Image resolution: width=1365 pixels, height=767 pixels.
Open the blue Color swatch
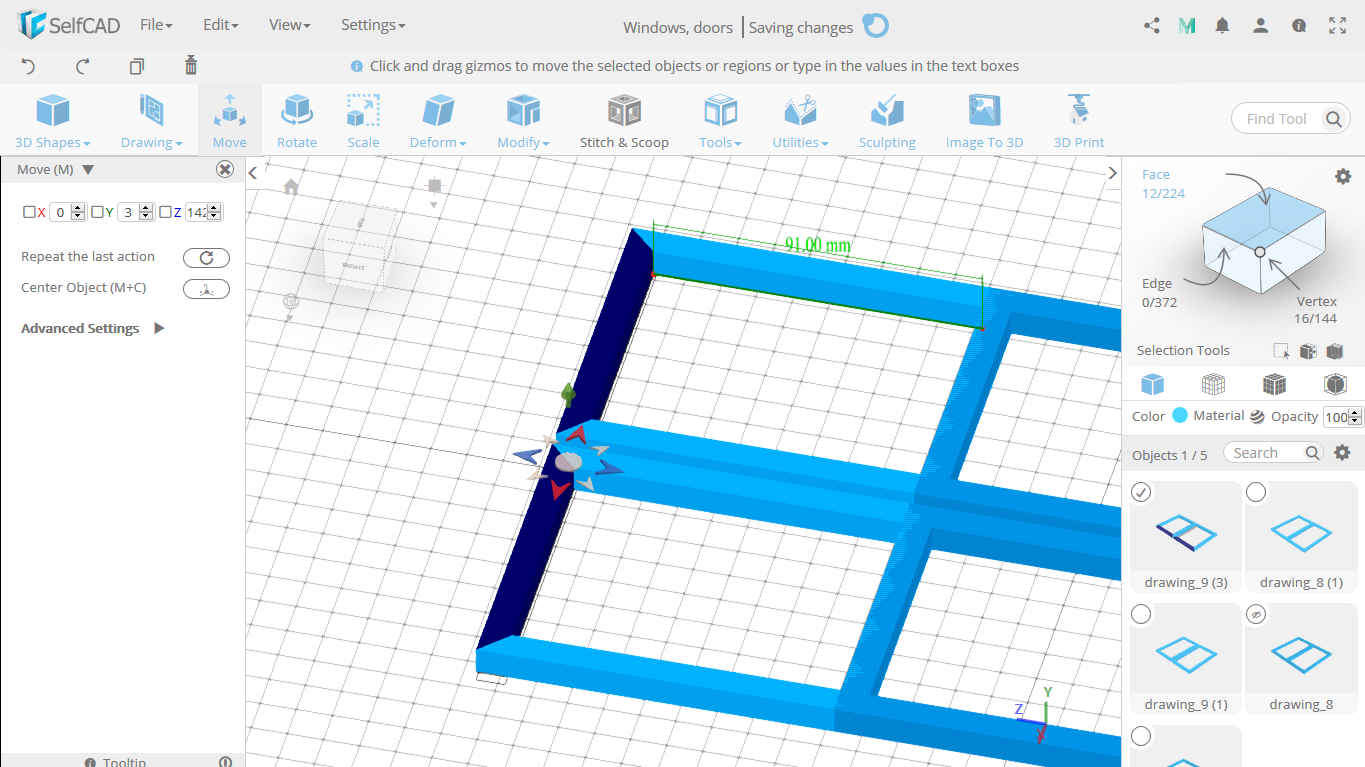pos(1180,416)
